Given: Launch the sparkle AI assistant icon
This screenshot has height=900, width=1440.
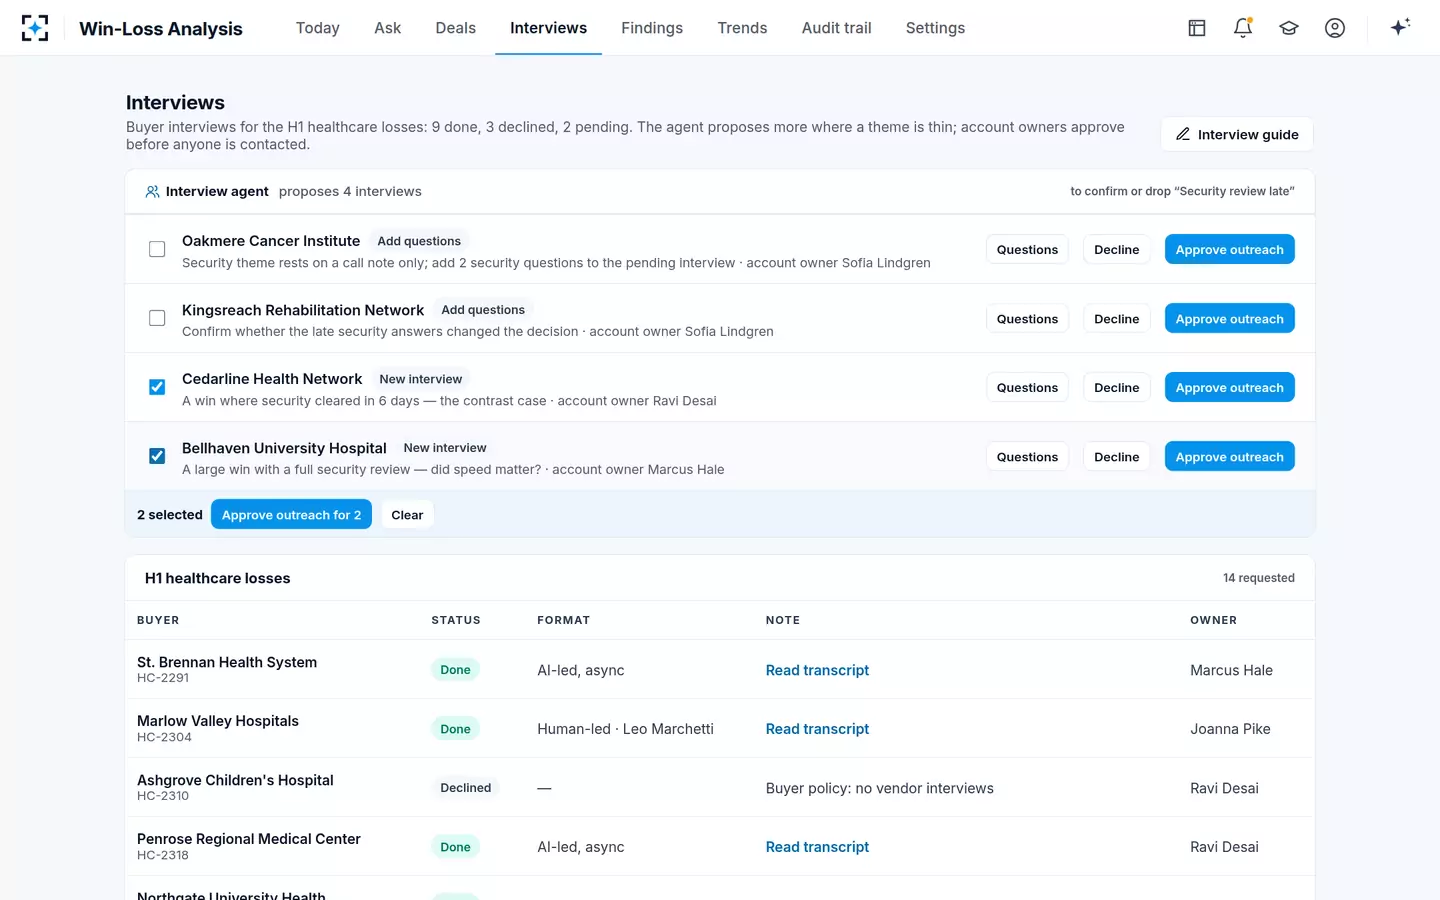Looking at the screenshot, I should [x=1400, y=28].
